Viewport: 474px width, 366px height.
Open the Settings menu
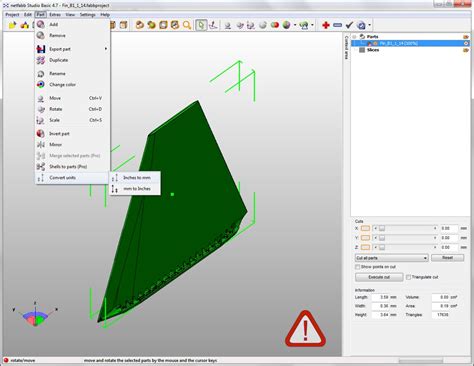87,15
